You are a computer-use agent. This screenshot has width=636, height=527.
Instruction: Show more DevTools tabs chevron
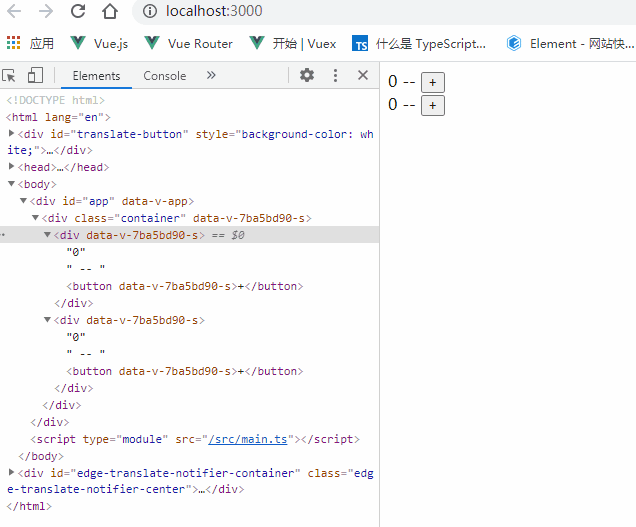[x=211, y=75]
